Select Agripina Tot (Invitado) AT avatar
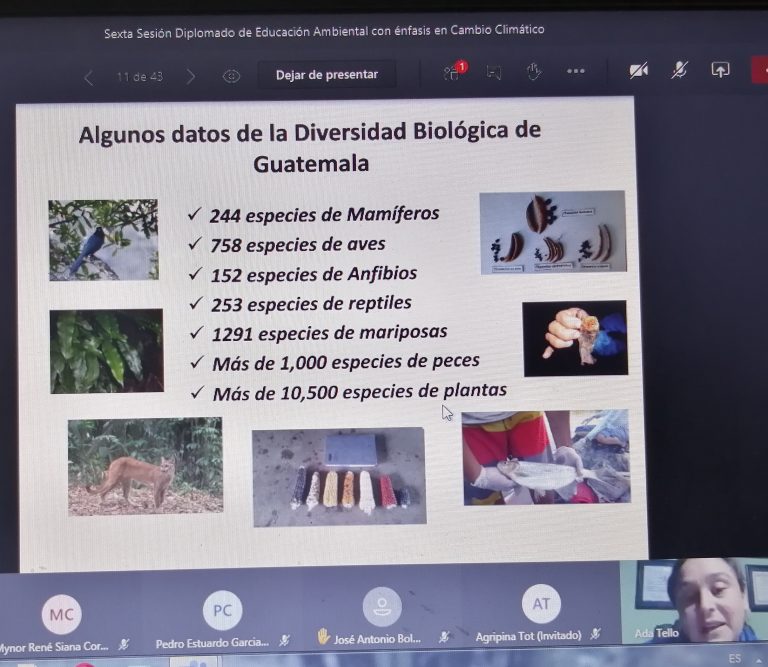 541,604
